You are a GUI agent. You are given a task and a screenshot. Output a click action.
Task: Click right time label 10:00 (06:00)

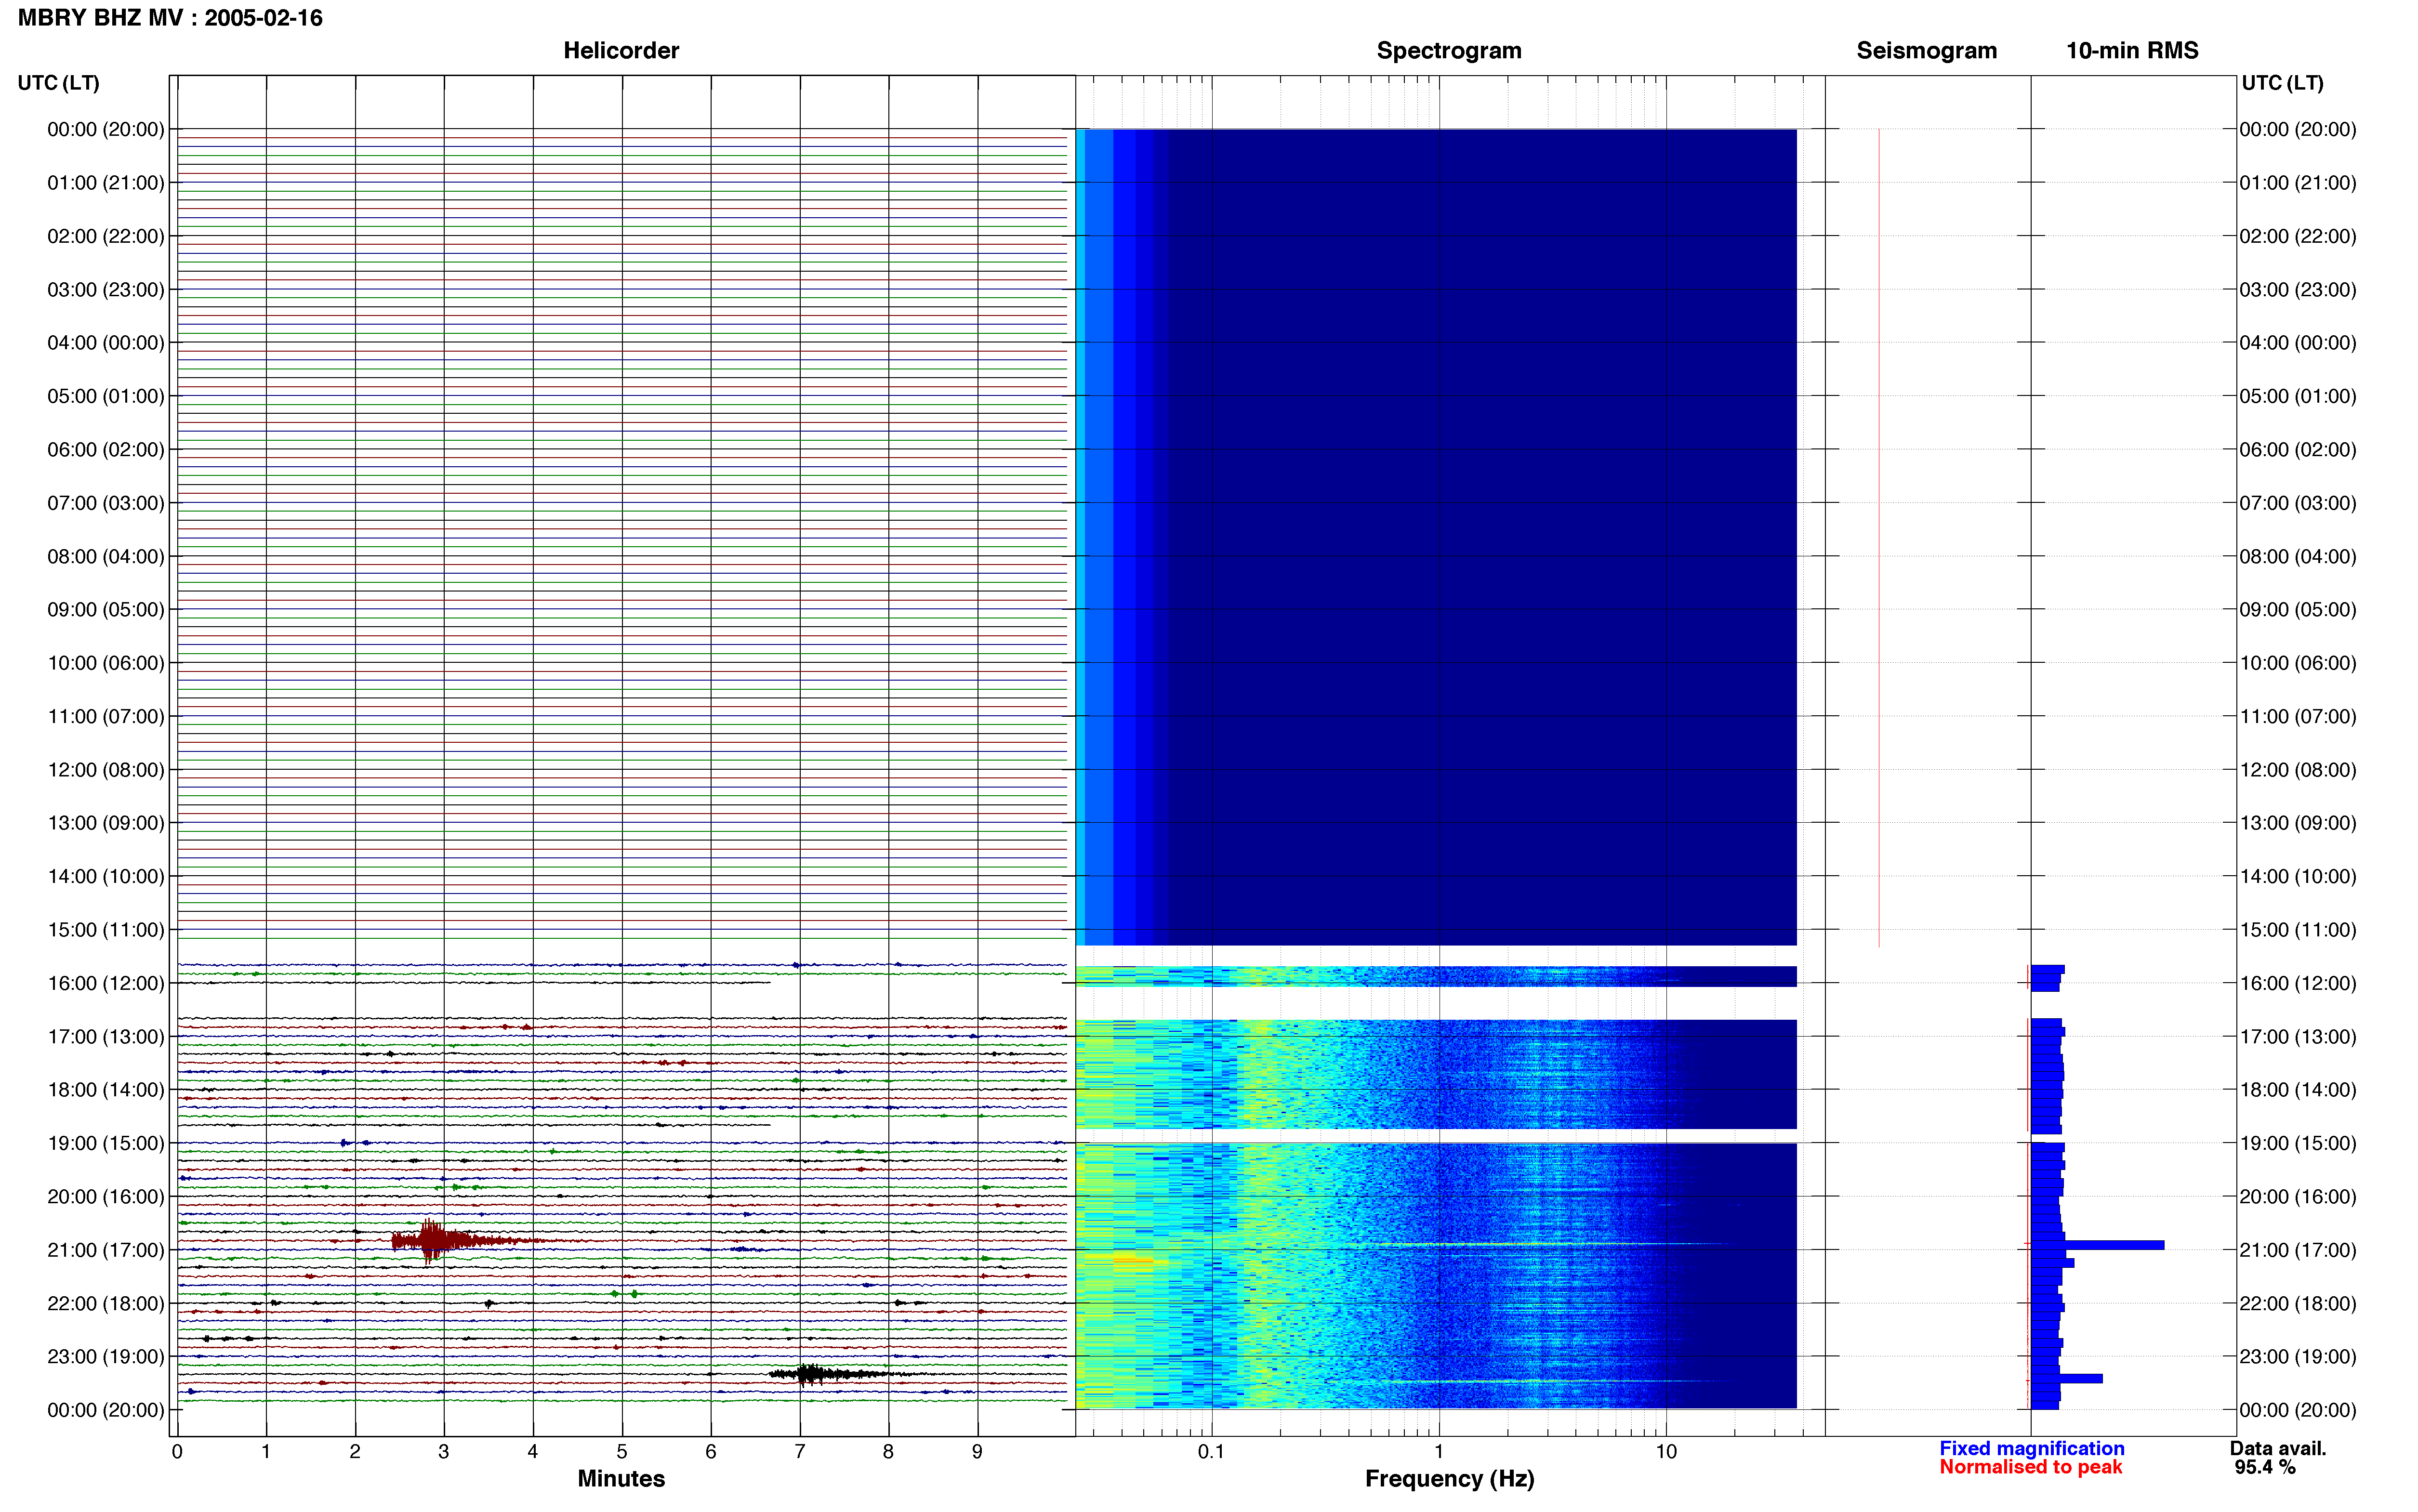[x=2298, y=663]
